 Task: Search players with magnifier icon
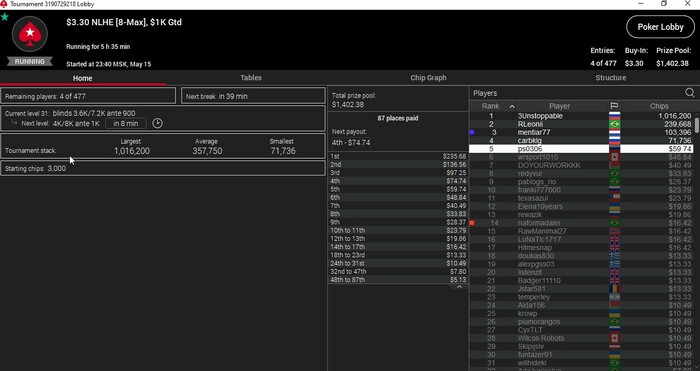[x=690, y=93]
